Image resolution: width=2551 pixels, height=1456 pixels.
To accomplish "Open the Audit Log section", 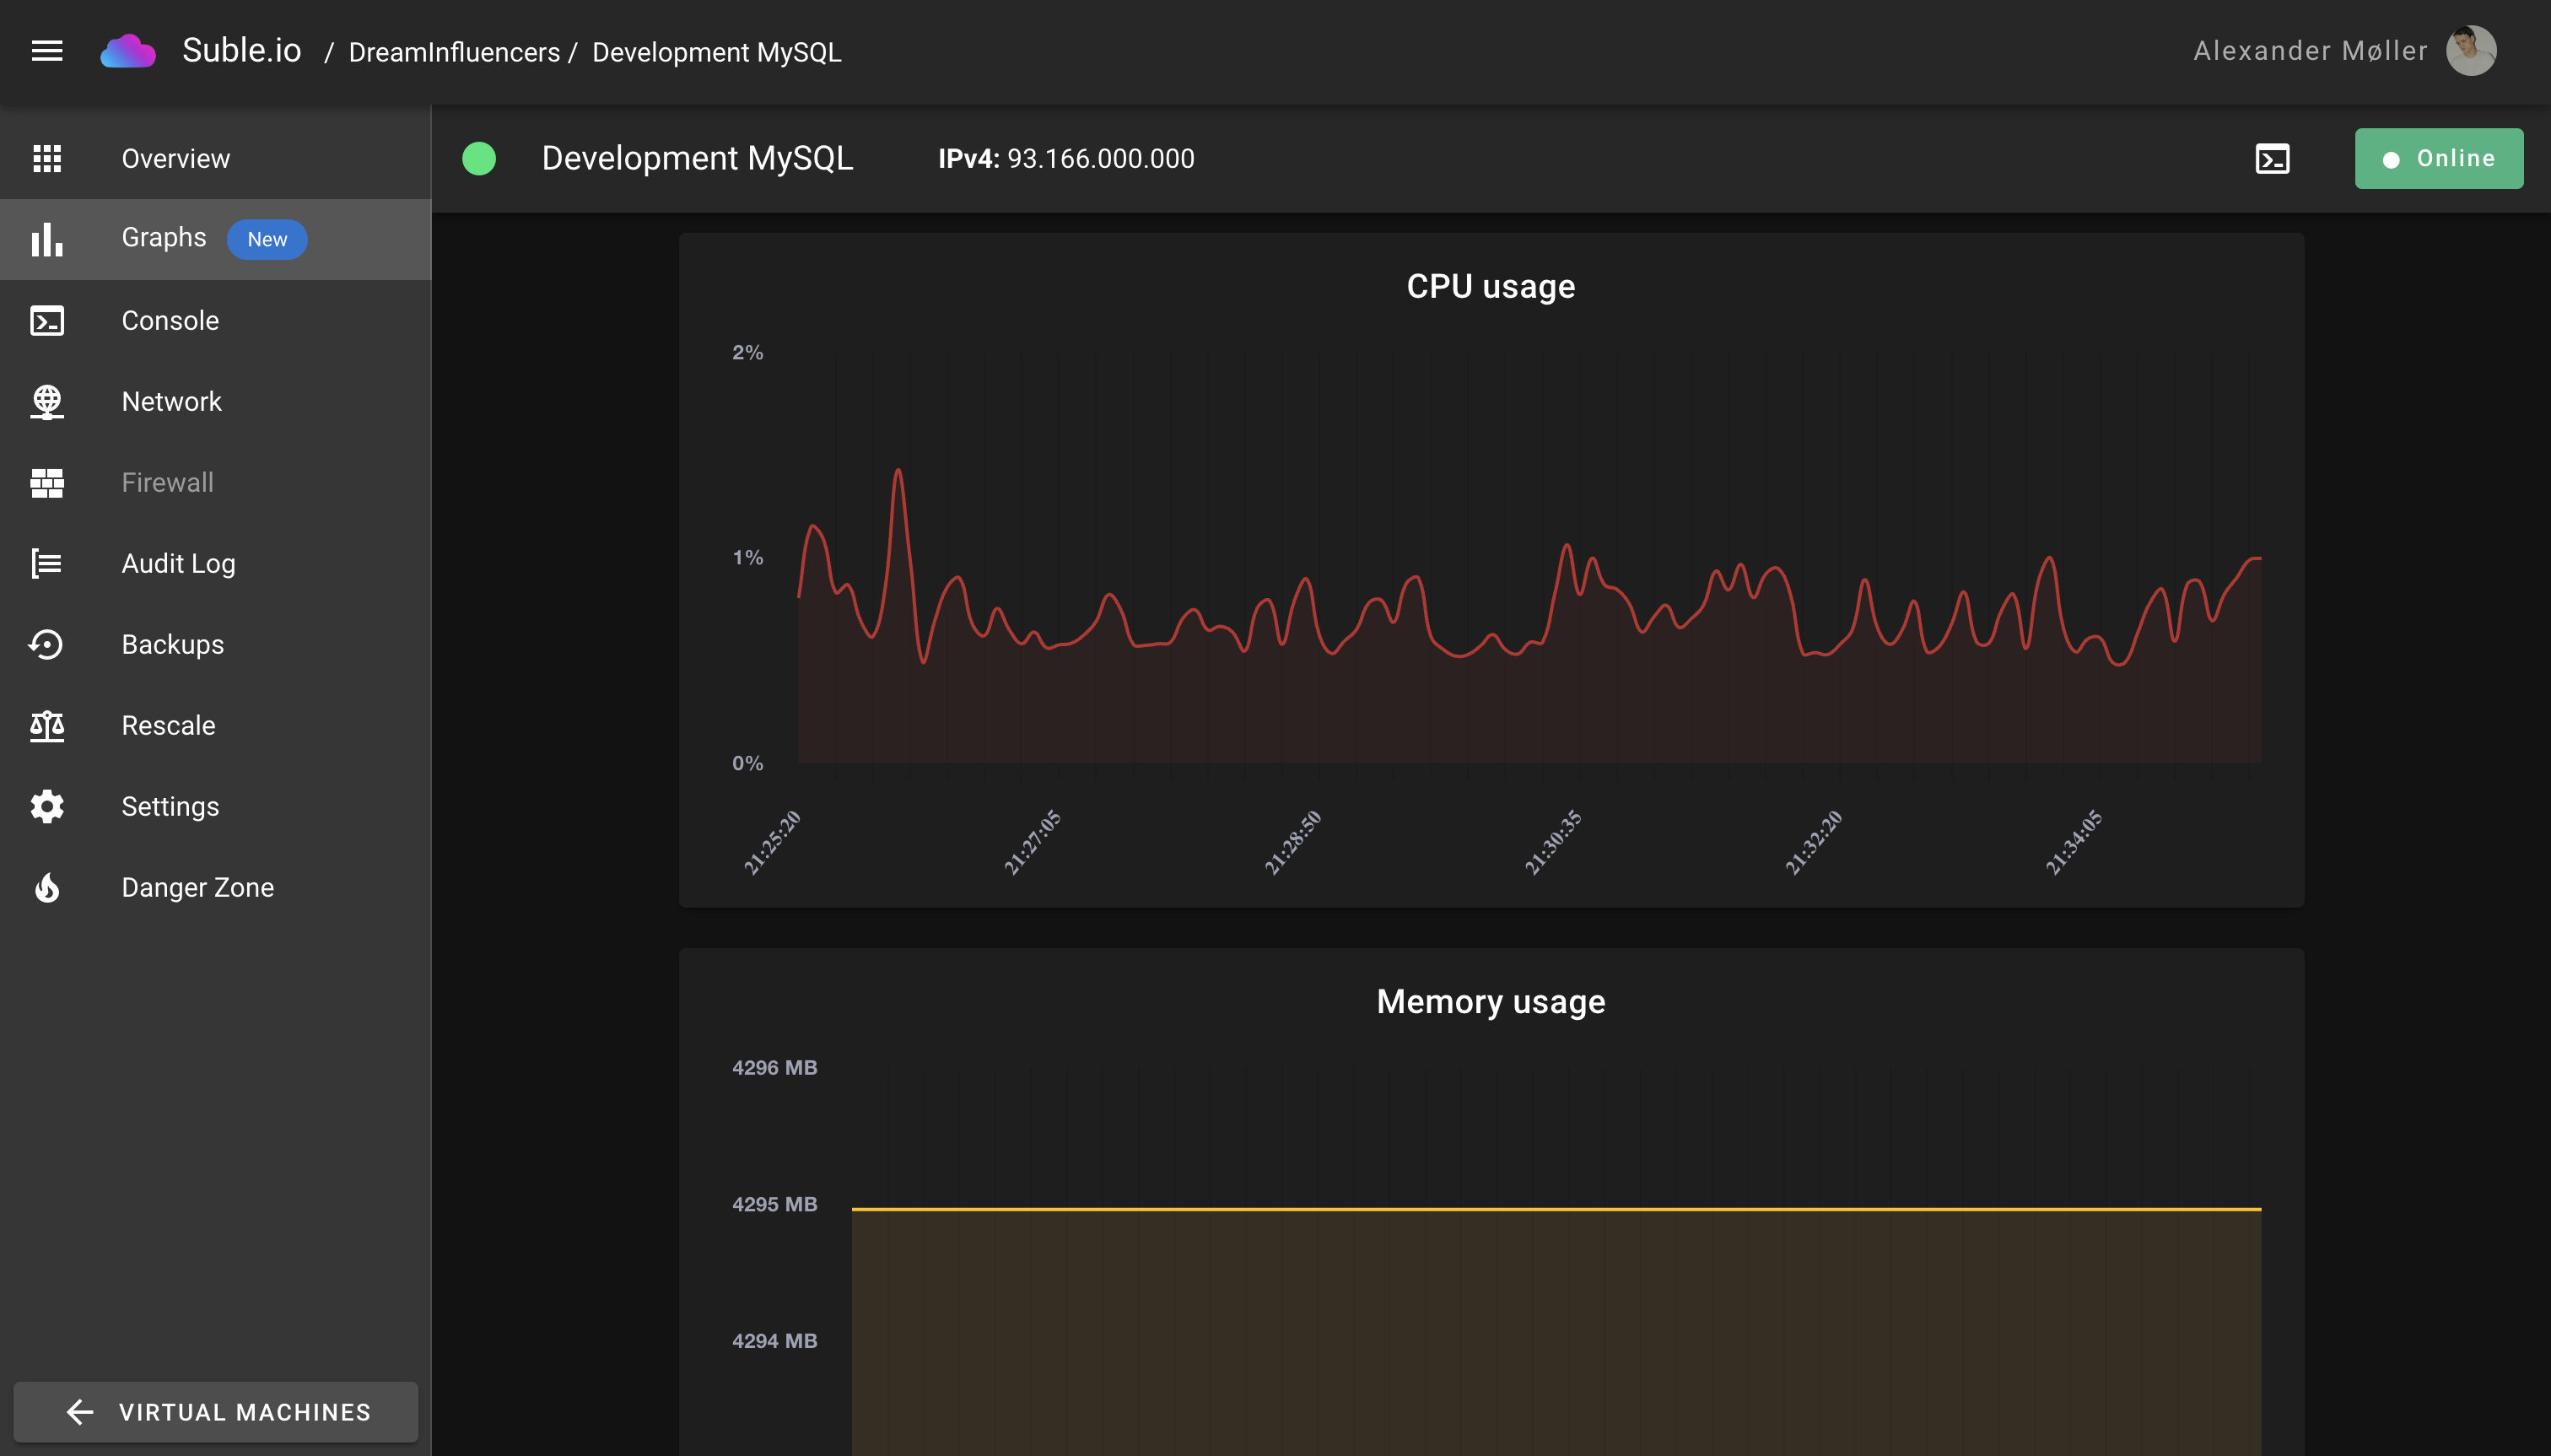I will coord(178,563).
